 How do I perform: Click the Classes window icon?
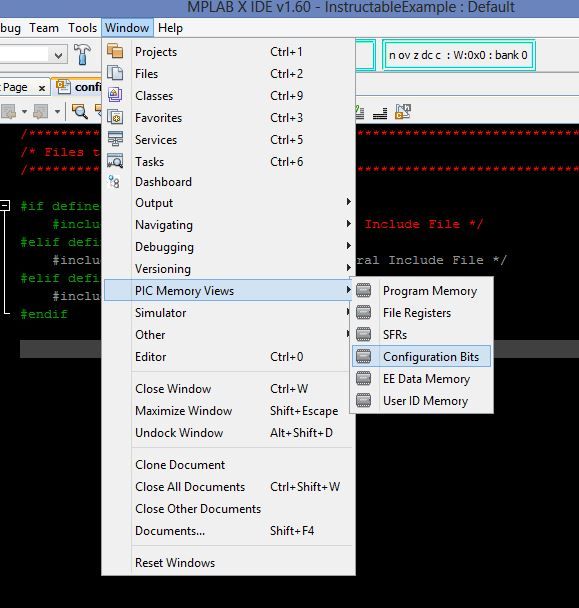tap(115, 95)
